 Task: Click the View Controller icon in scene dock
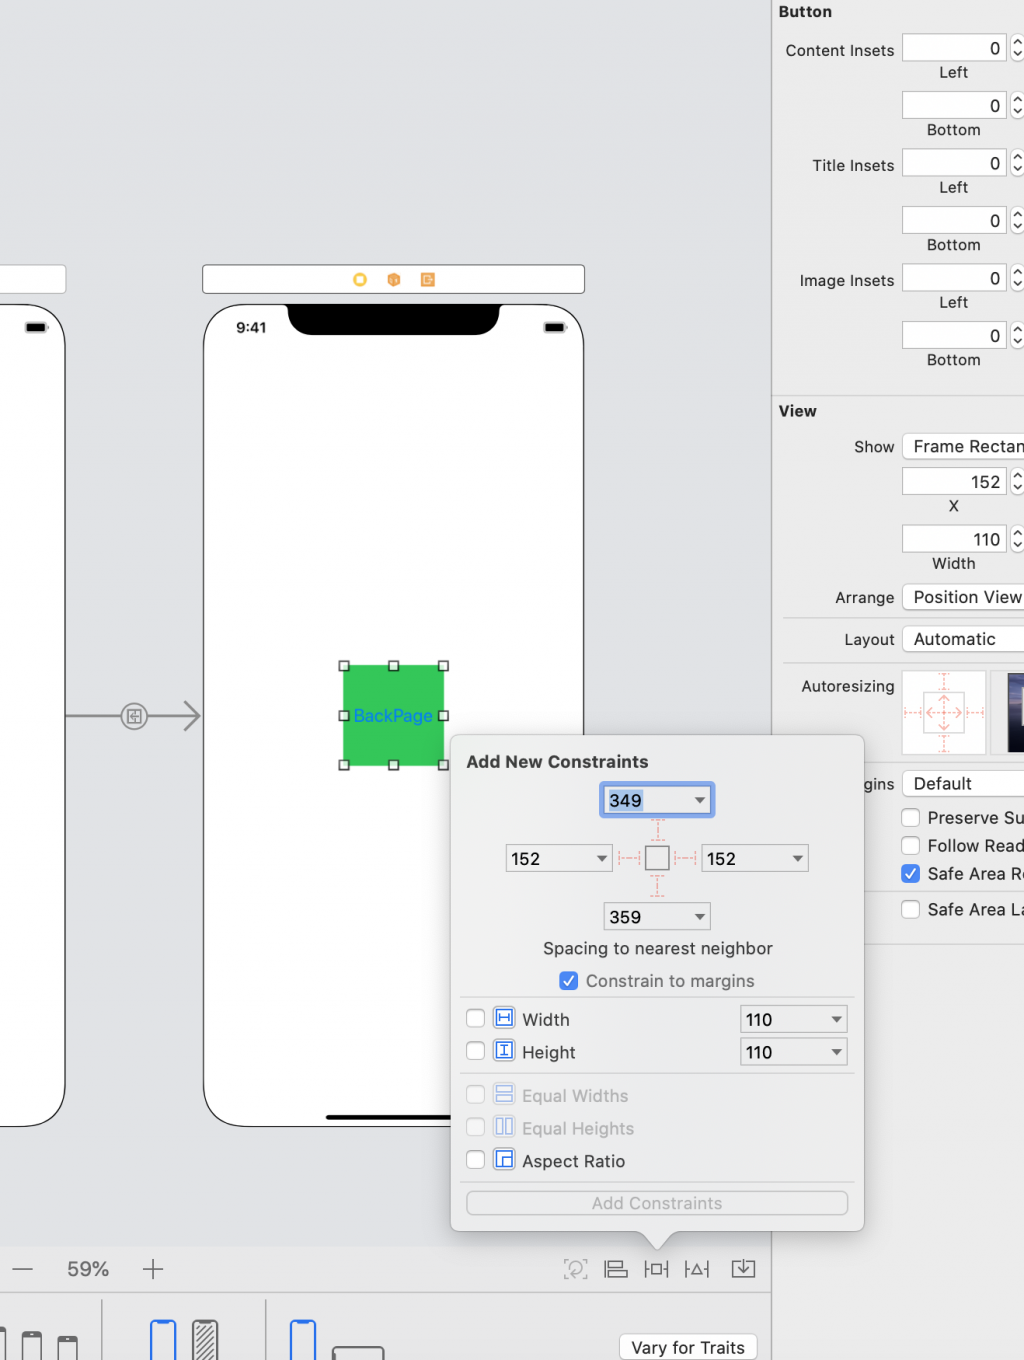pos(360,280)
